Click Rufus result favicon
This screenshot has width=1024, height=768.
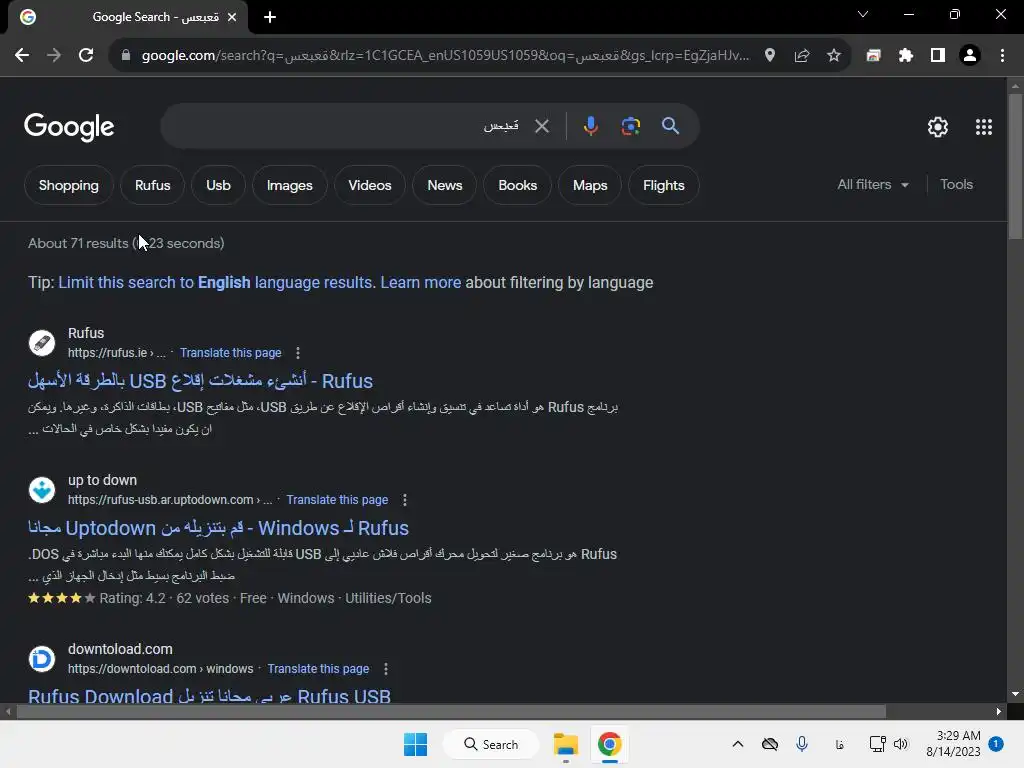pos(42,343)
